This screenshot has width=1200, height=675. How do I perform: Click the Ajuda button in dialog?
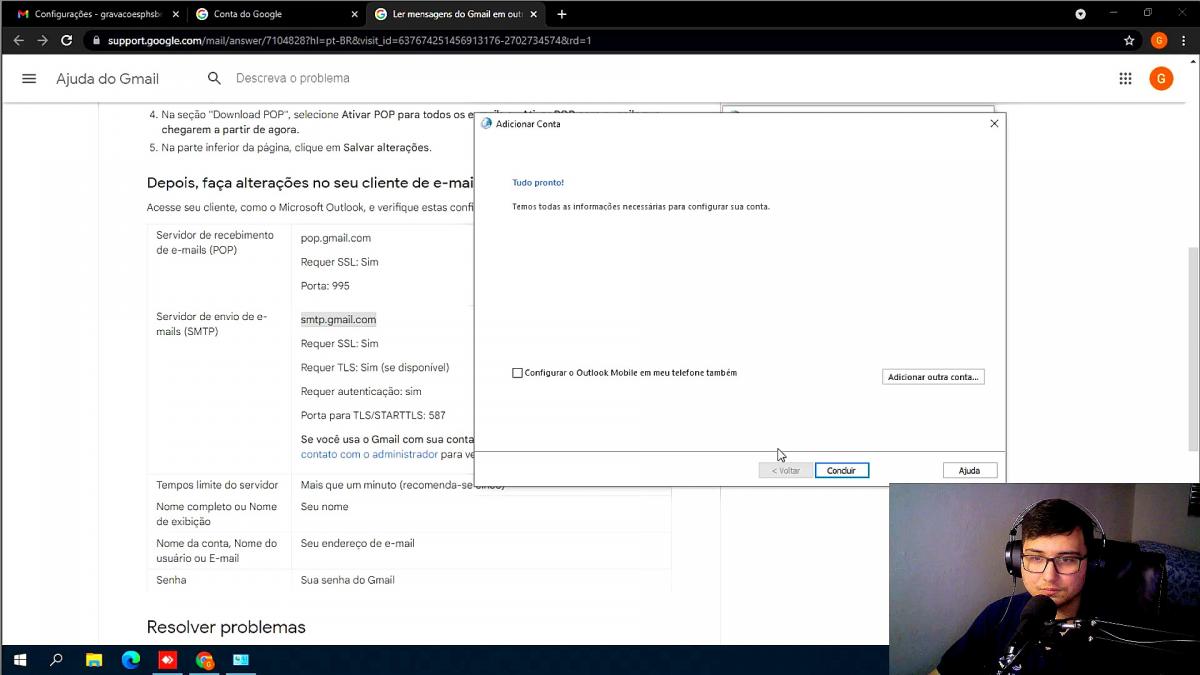pyautogui.click(x=970, y=470)
